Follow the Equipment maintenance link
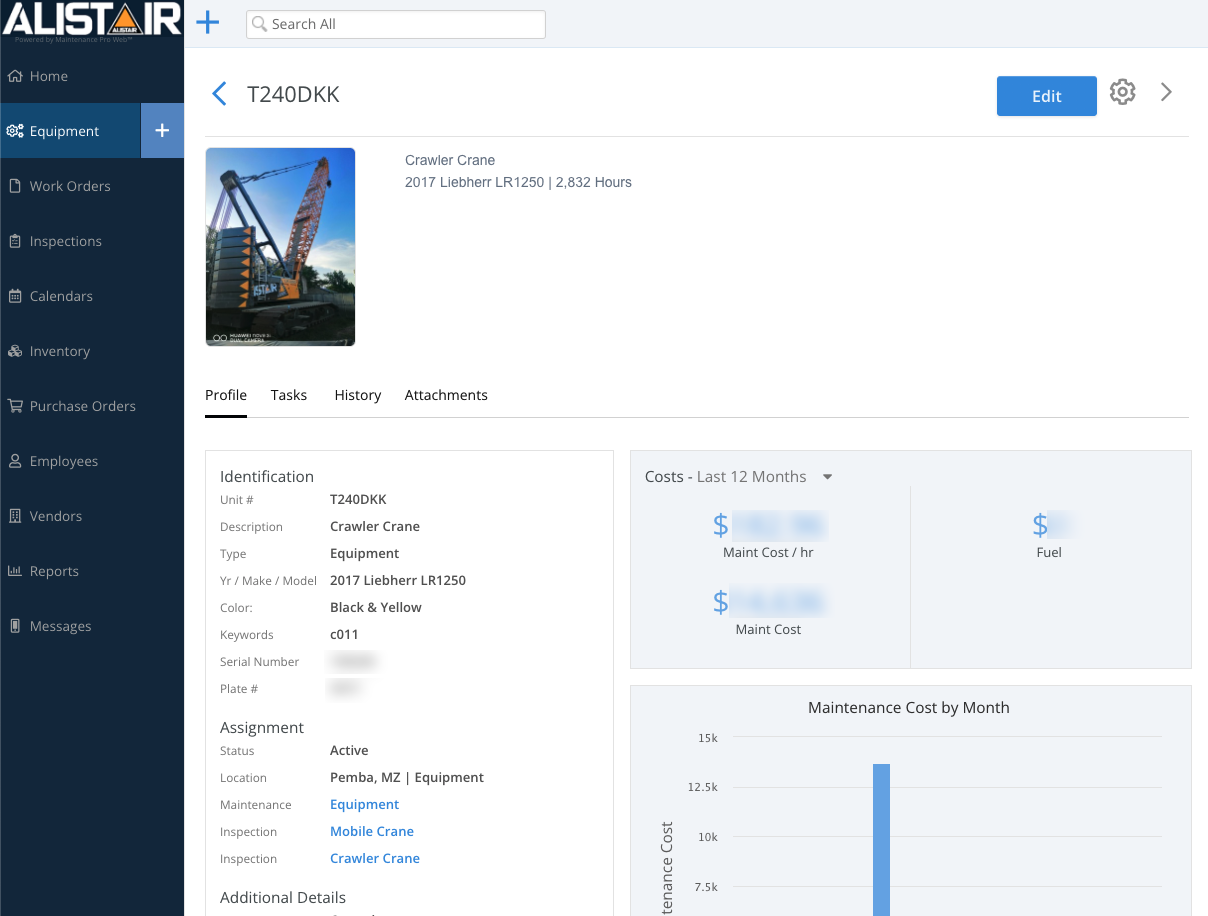 tap(364, 804)
